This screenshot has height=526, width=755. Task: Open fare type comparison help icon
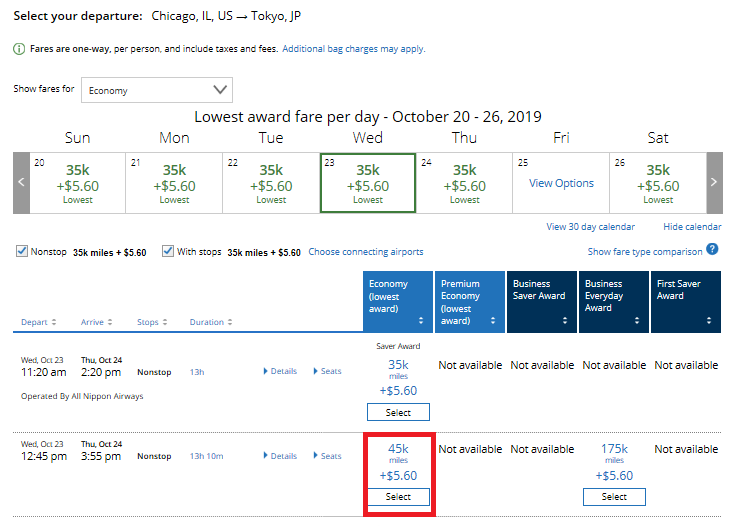[x=712, y=250]
